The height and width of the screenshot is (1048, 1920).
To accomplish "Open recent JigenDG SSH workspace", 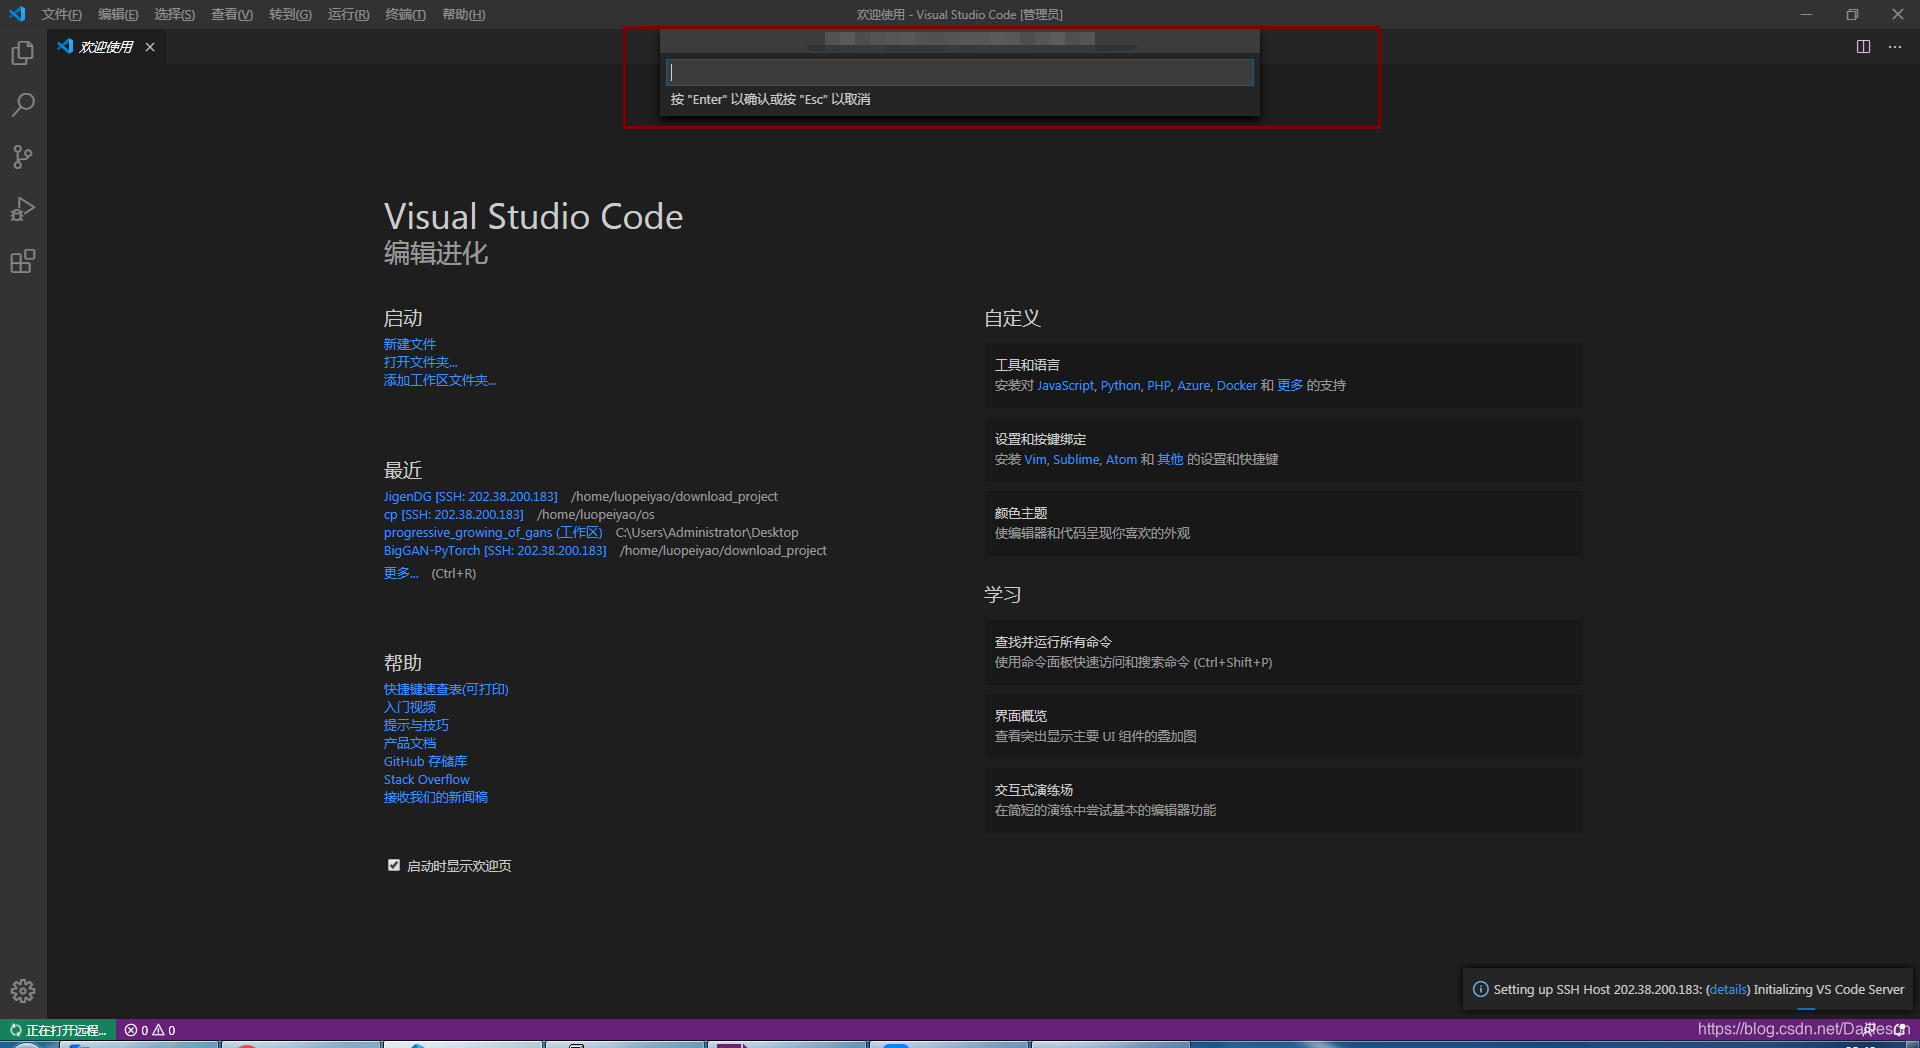I will 471,496.
